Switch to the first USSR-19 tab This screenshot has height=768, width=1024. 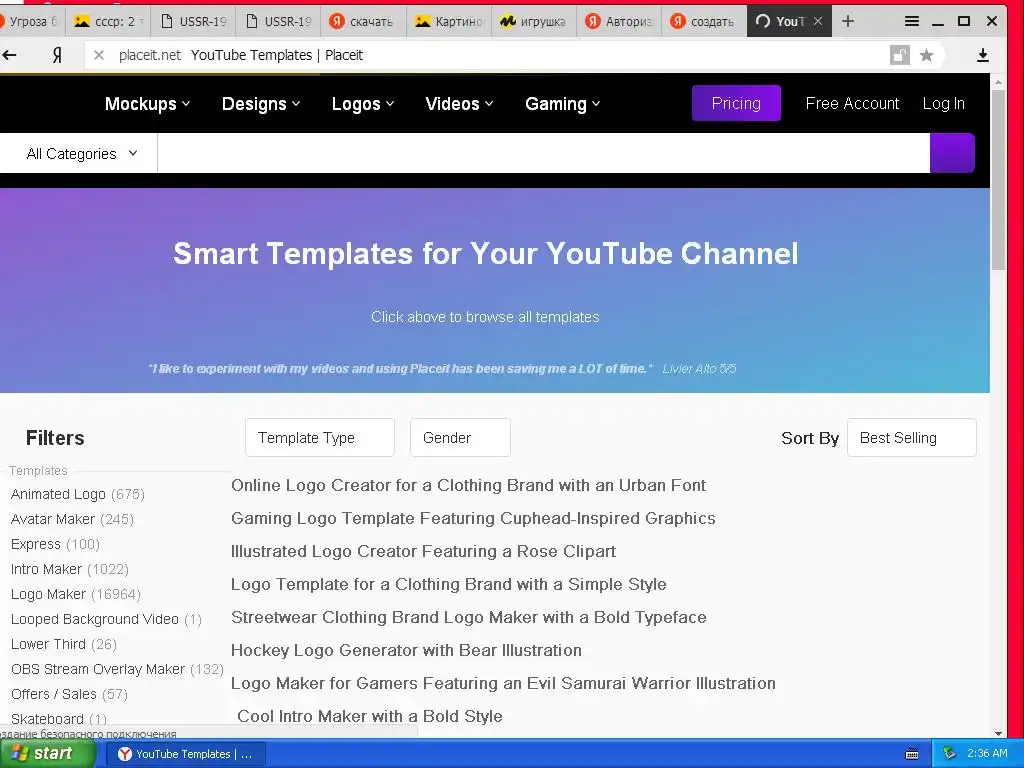click(193, 21)
